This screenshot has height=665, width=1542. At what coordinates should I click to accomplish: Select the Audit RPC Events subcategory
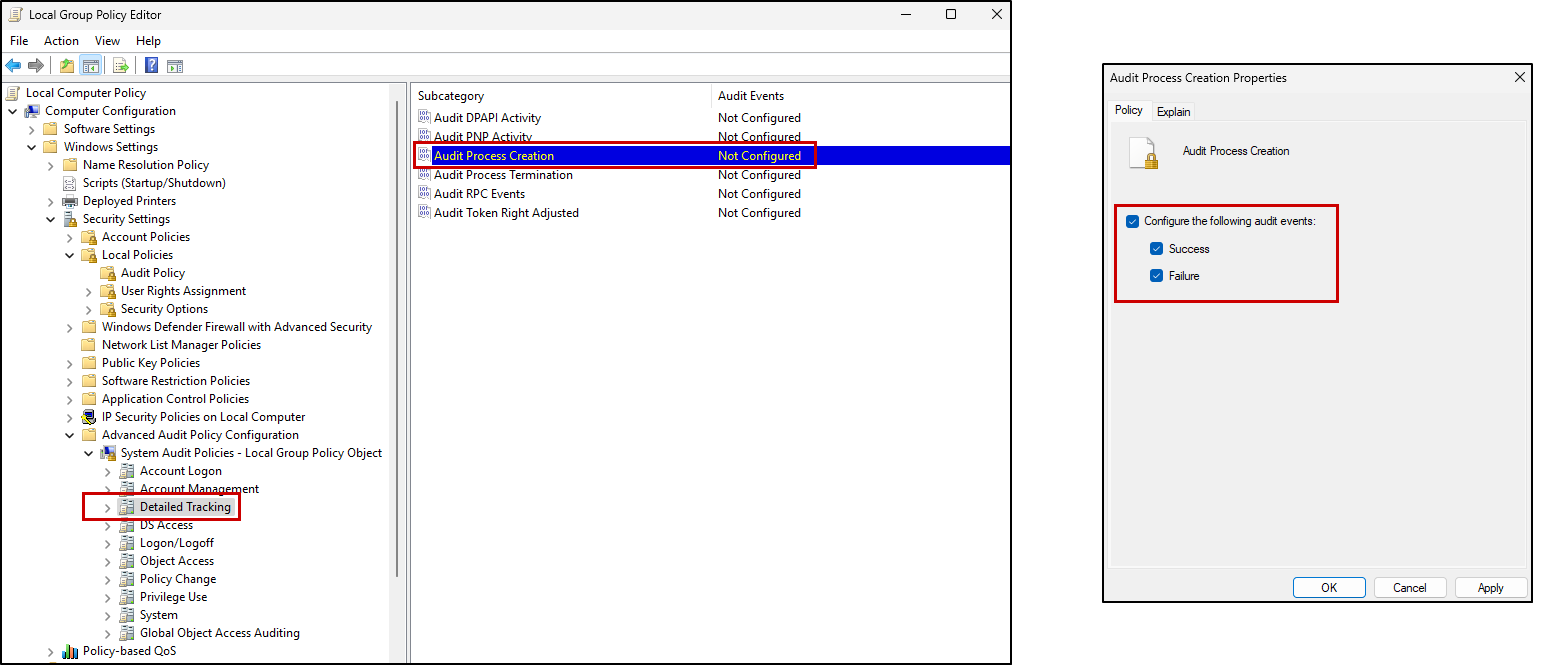tap(481, 193)
